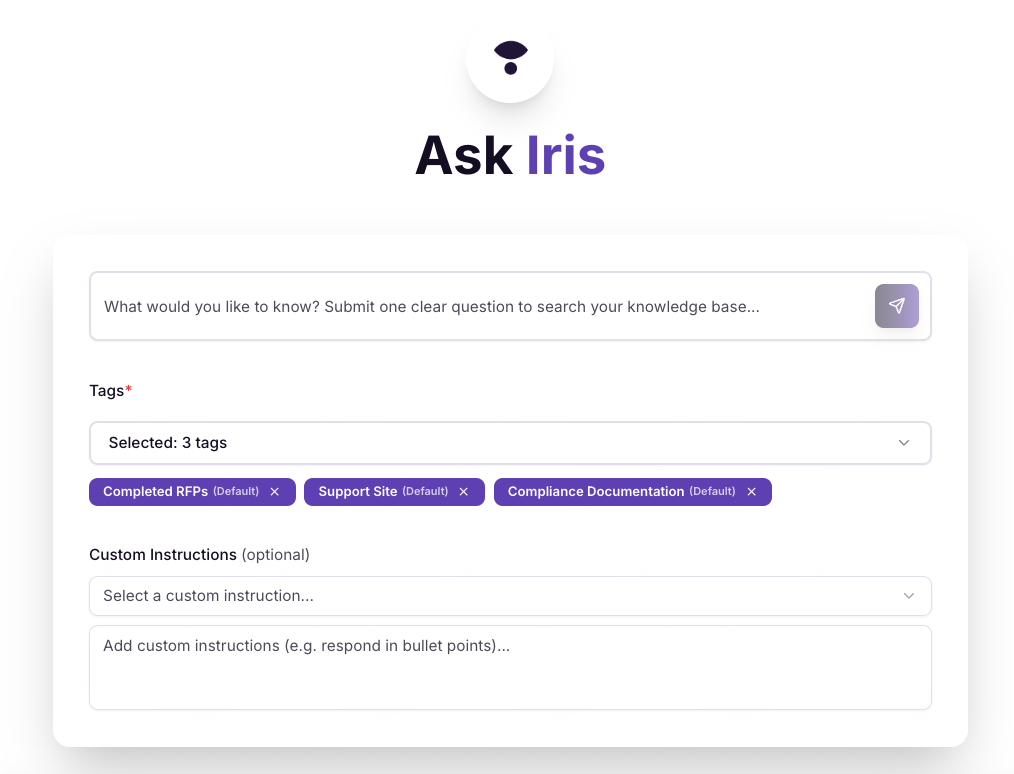
Task: Click the Default label on Completed RFPs
Action: click(x=236, y=491)
